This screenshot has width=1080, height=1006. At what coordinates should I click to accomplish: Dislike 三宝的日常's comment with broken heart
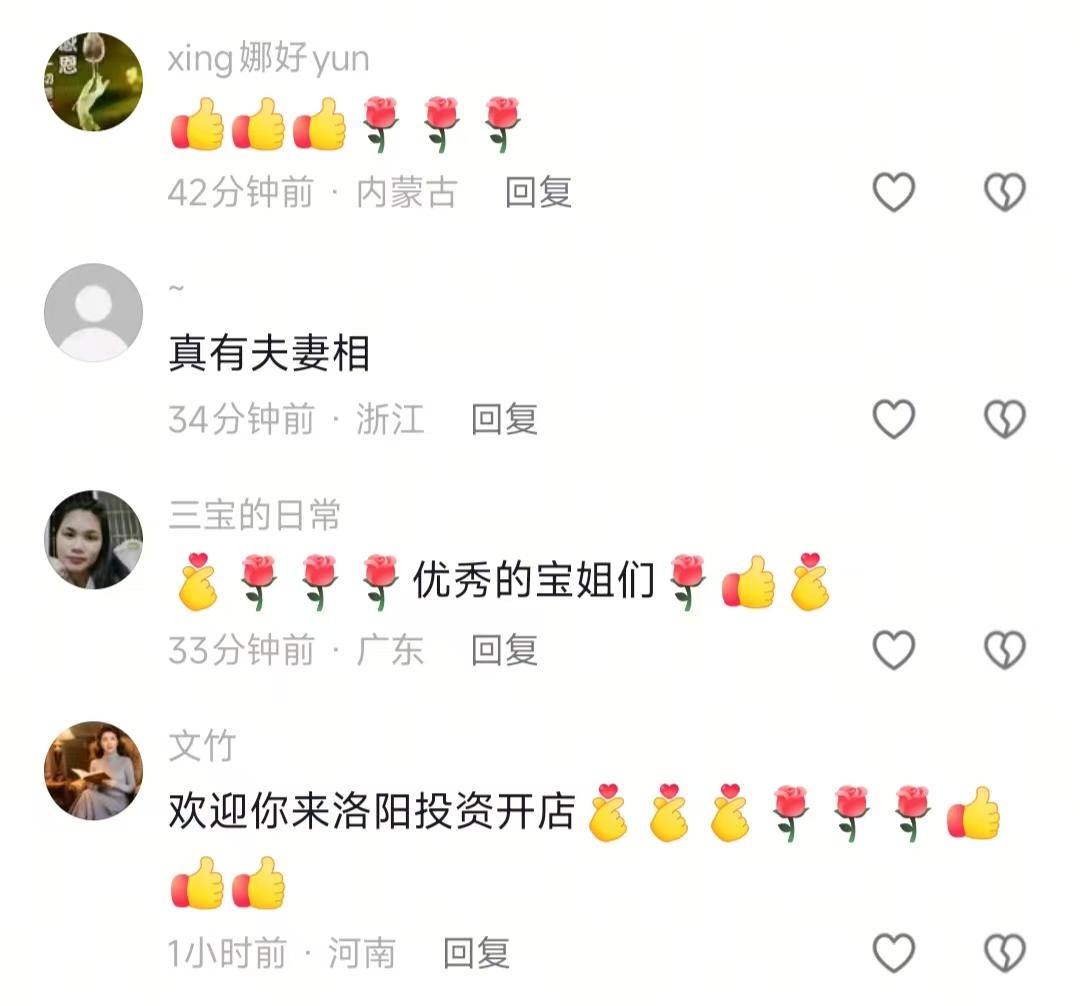point(1005,650)
